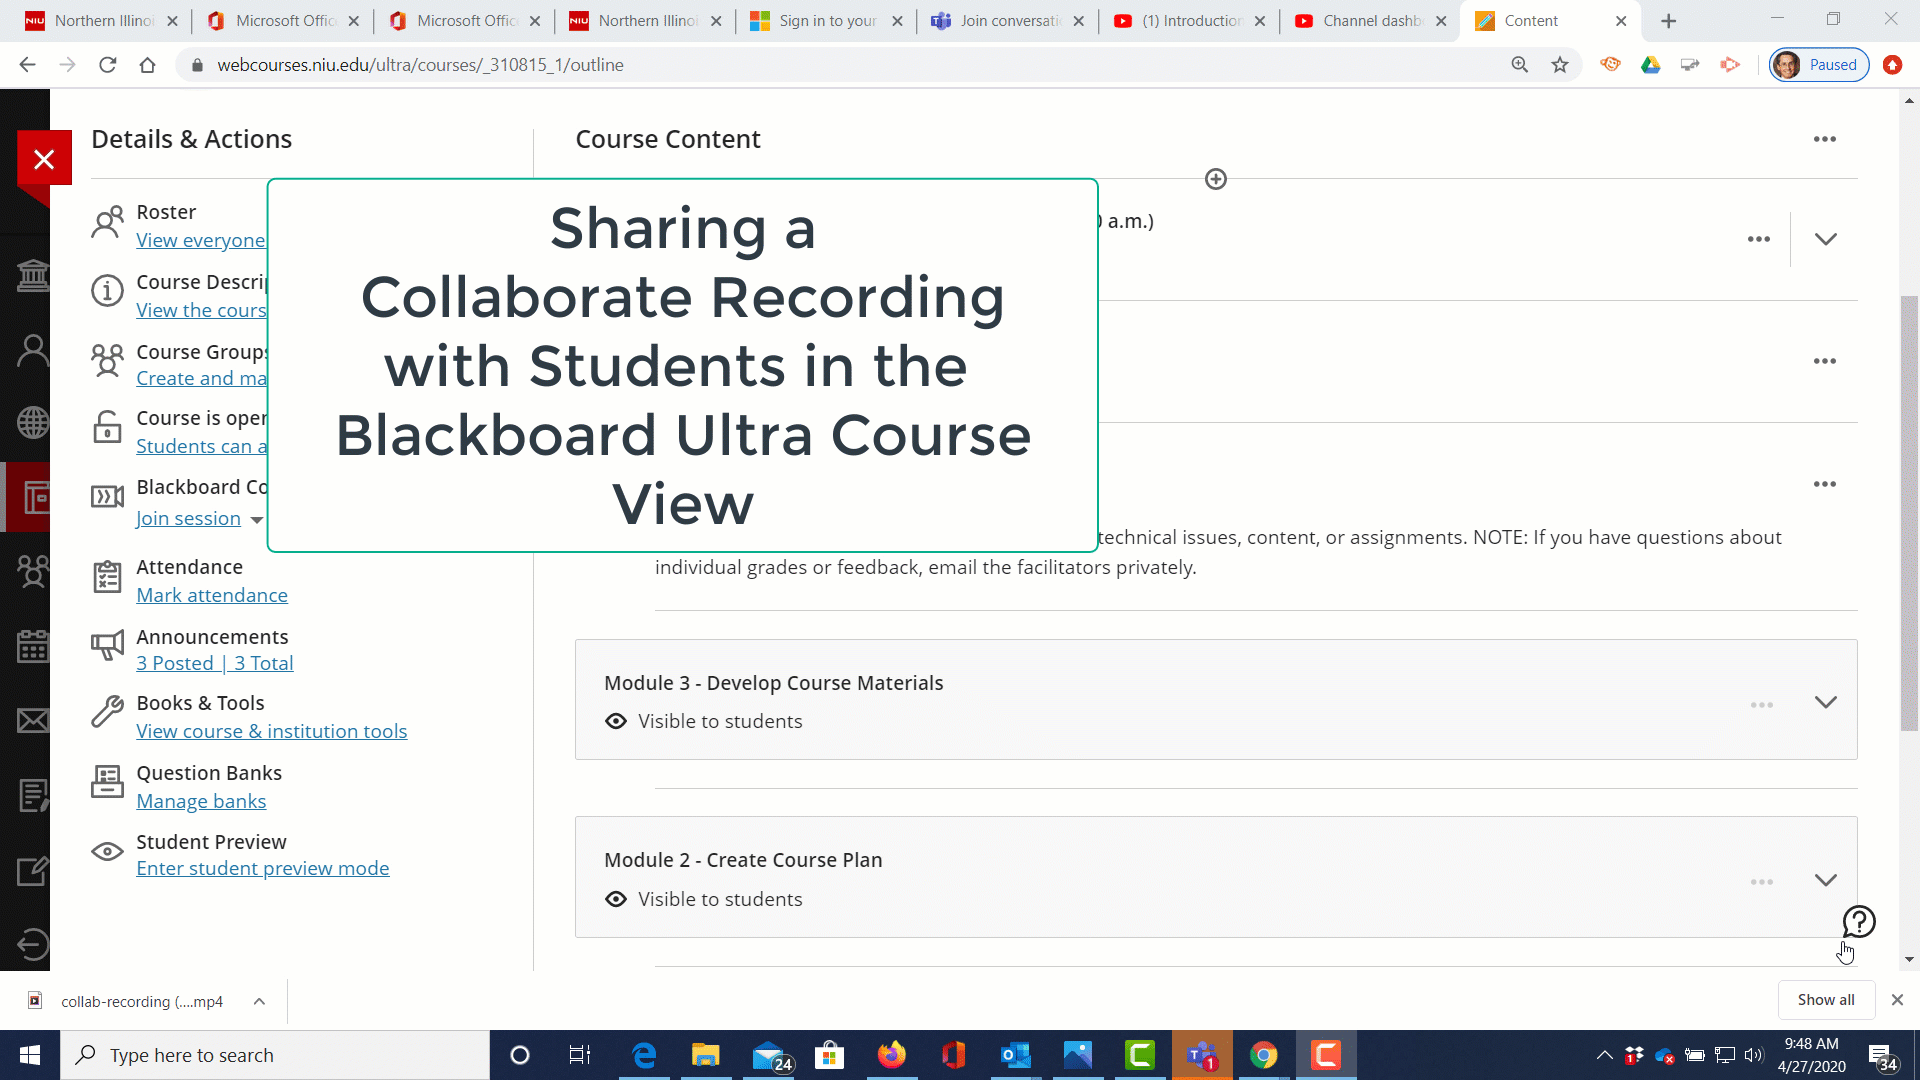Click Windows Start button
The height and width of the screenshot is (1080, 1920).
tap(30, 1055)
